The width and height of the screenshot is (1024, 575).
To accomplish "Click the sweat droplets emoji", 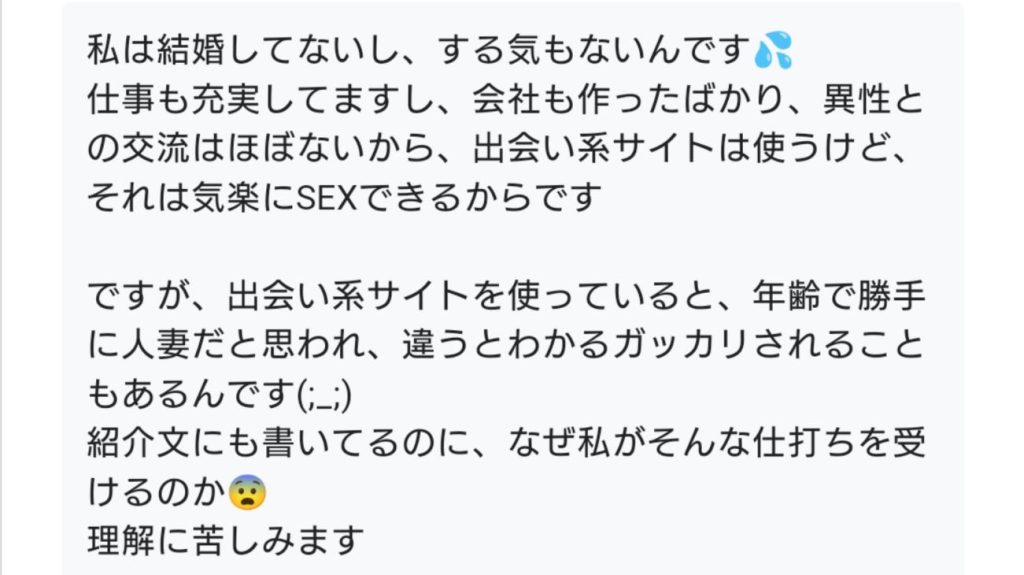I will click(x=774, y=50).
